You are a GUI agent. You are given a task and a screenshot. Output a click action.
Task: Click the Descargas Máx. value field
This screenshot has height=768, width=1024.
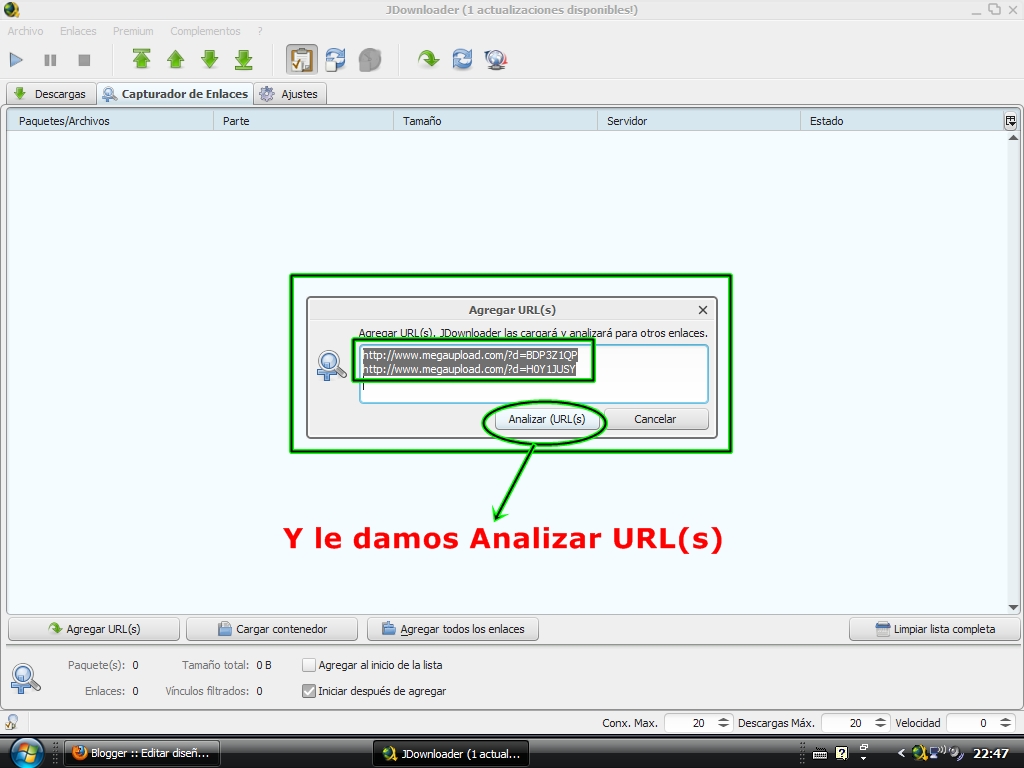coord(848,723)
